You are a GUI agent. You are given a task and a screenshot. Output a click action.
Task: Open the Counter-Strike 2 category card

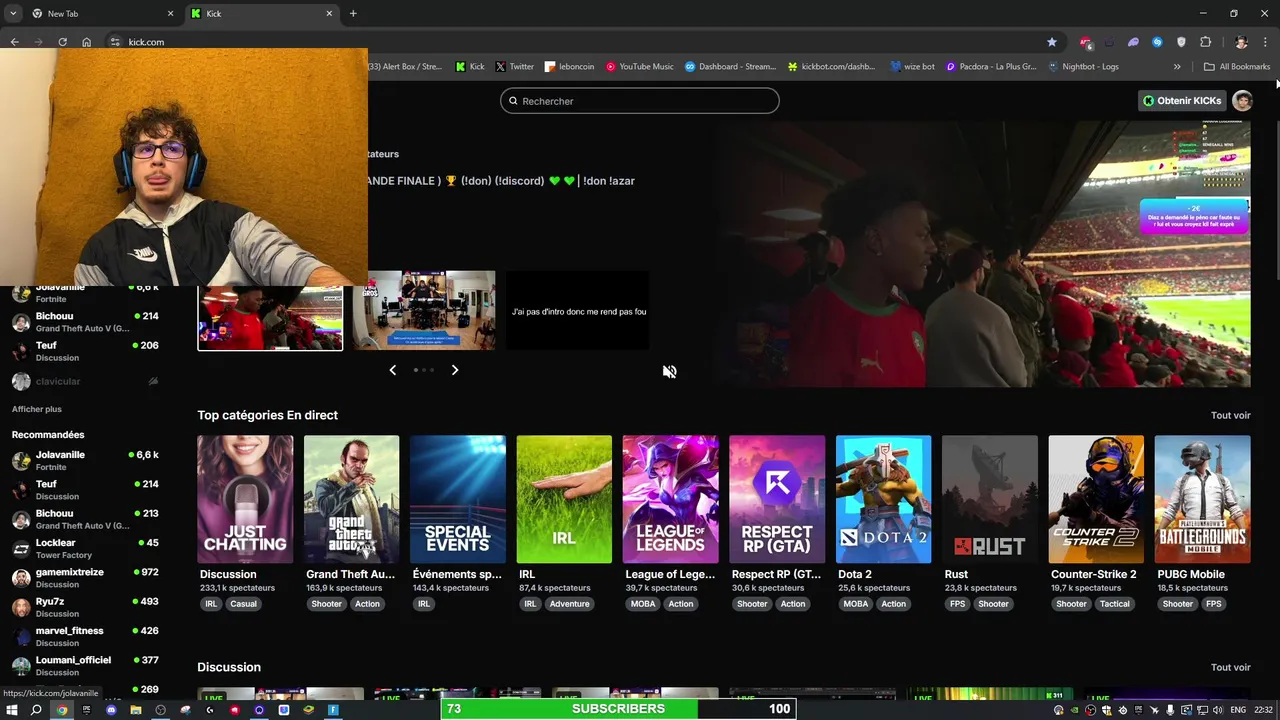click(x=1096, y=499)
